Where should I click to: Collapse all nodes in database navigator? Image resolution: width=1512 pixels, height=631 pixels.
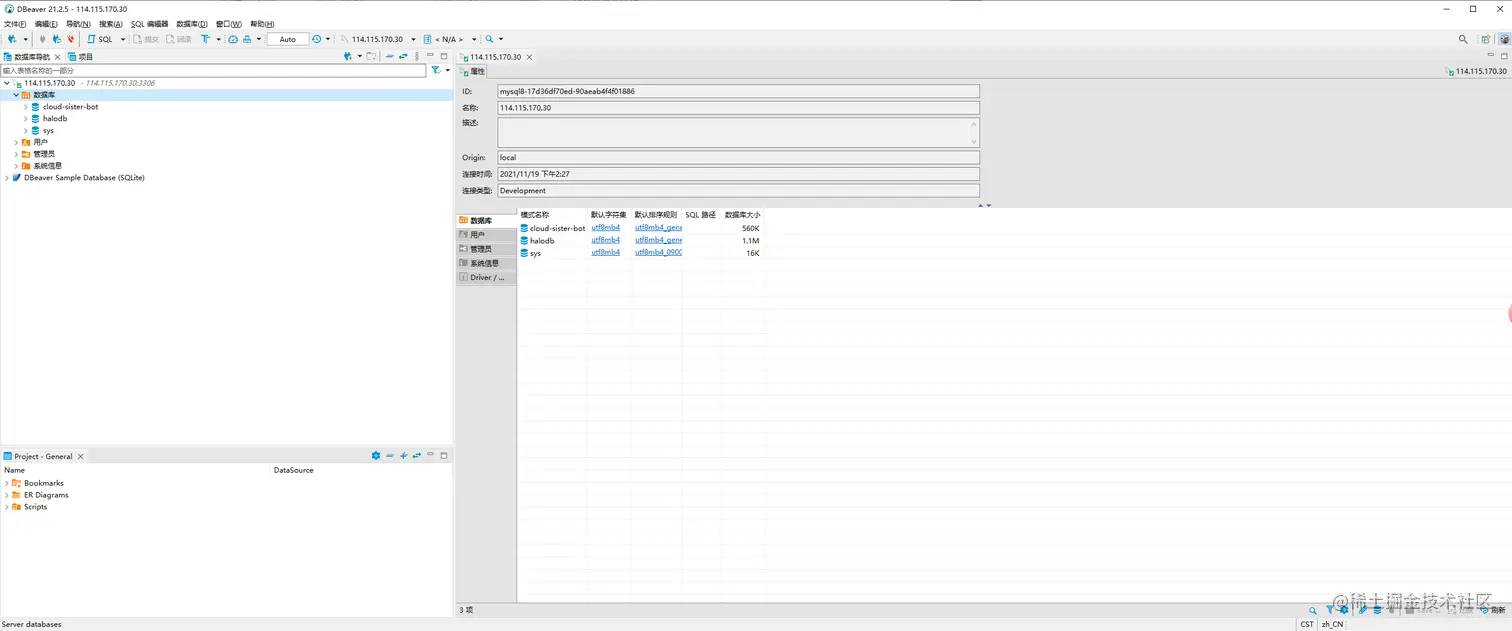pos(390,56)
